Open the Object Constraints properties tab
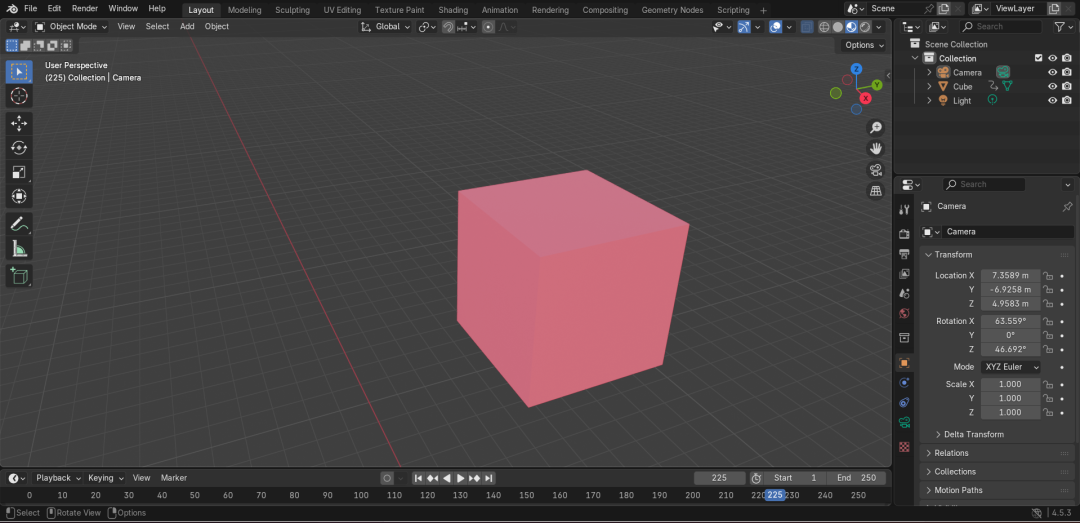The image size is (1080, 523). coord(904,402)
